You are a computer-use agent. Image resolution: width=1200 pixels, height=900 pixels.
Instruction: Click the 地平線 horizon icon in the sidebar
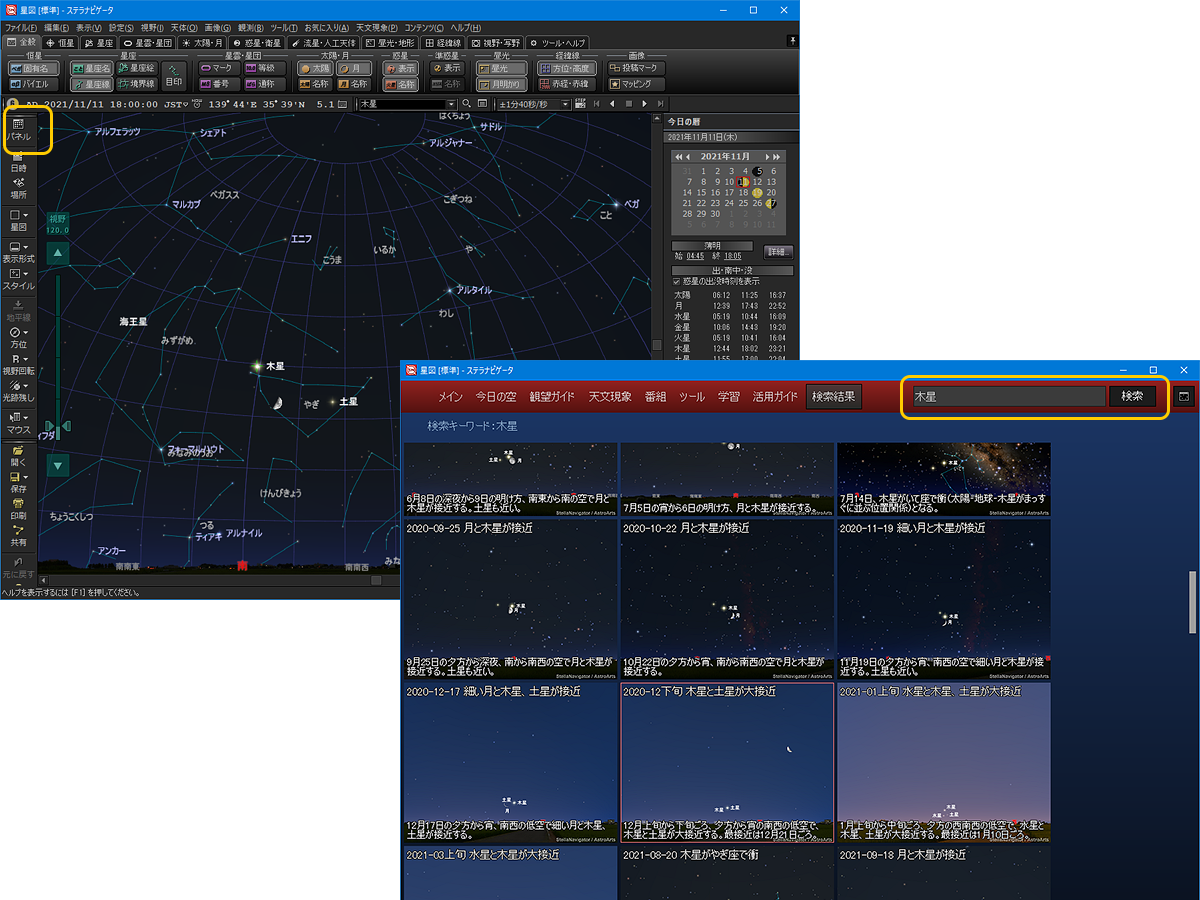pyautogui.click(x=18, y=311)
